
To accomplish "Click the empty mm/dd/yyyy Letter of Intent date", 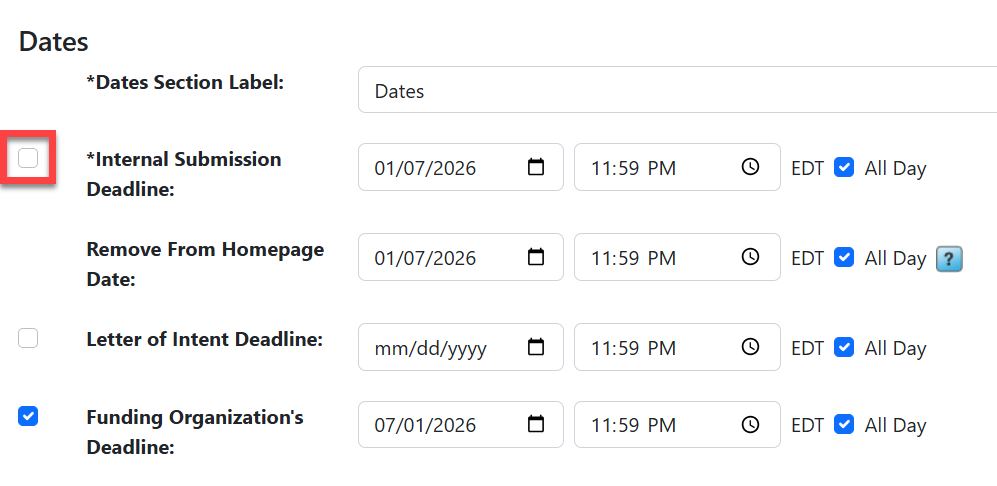I will click(x=430, y=349).
